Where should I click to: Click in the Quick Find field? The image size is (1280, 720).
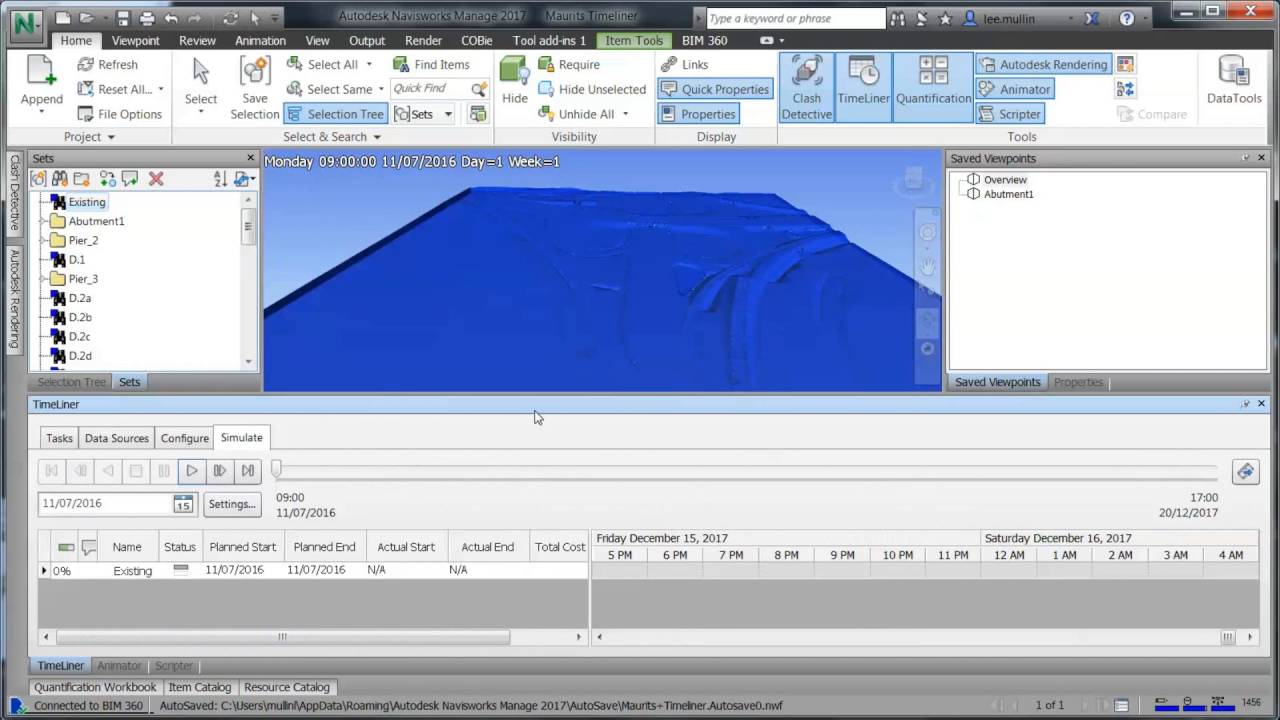tap(428, 89)
